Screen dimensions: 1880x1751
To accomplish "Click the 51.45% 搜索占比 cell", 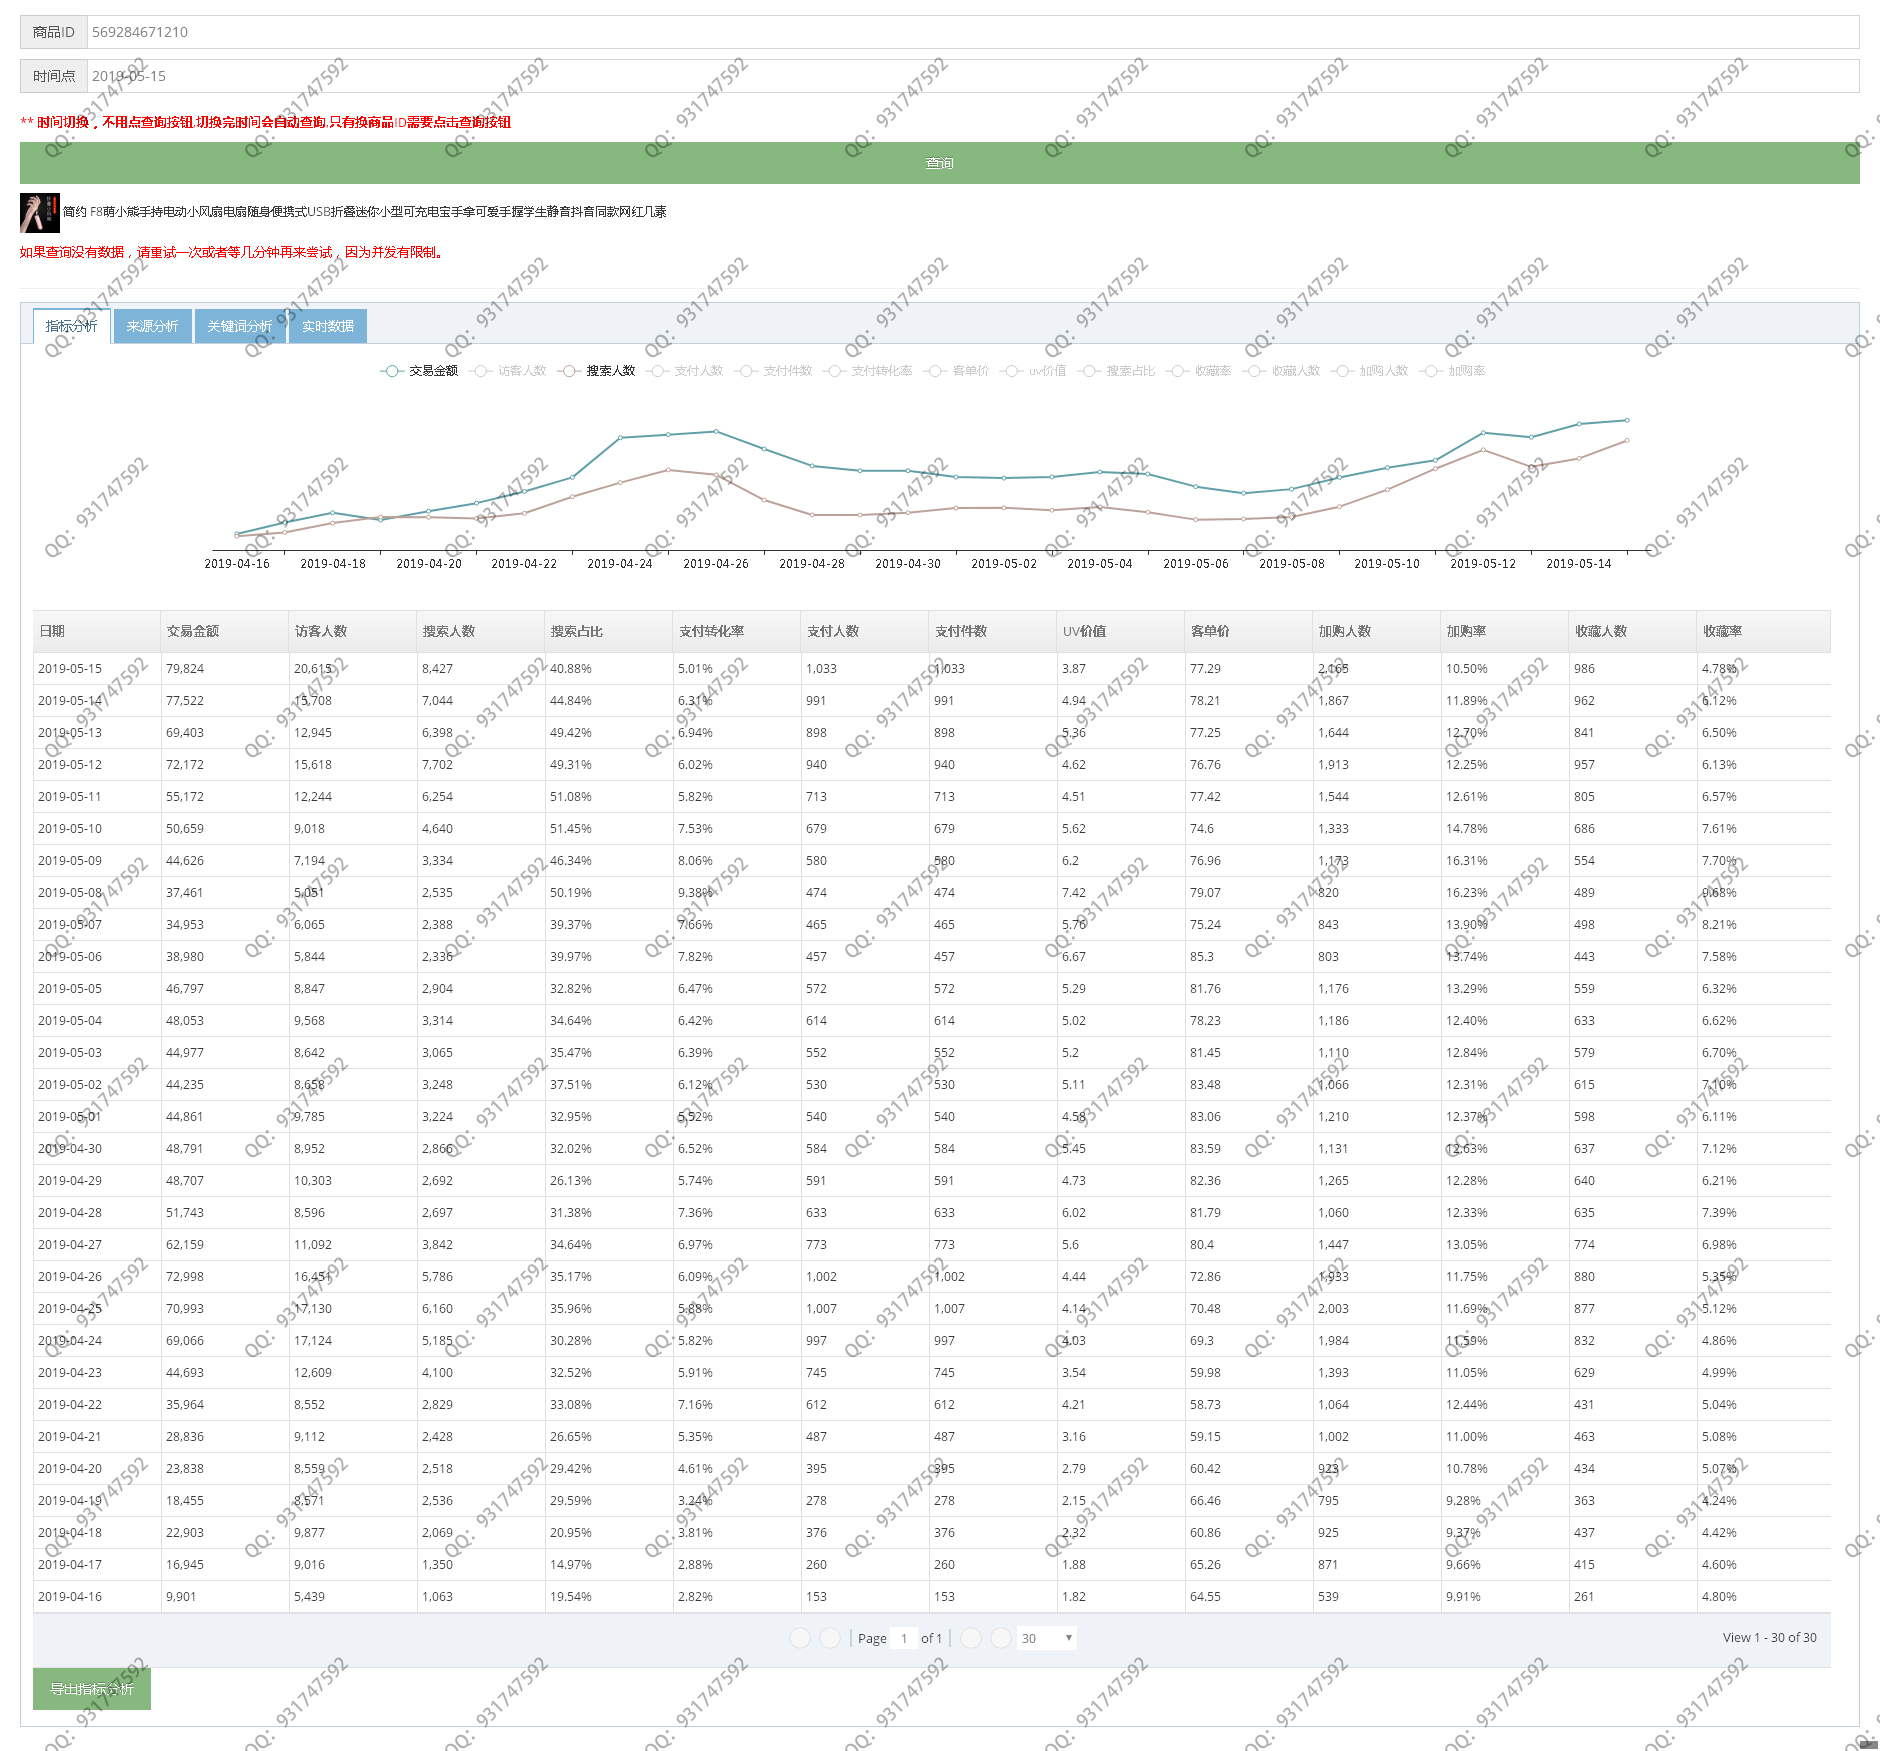I will [609, 829].
